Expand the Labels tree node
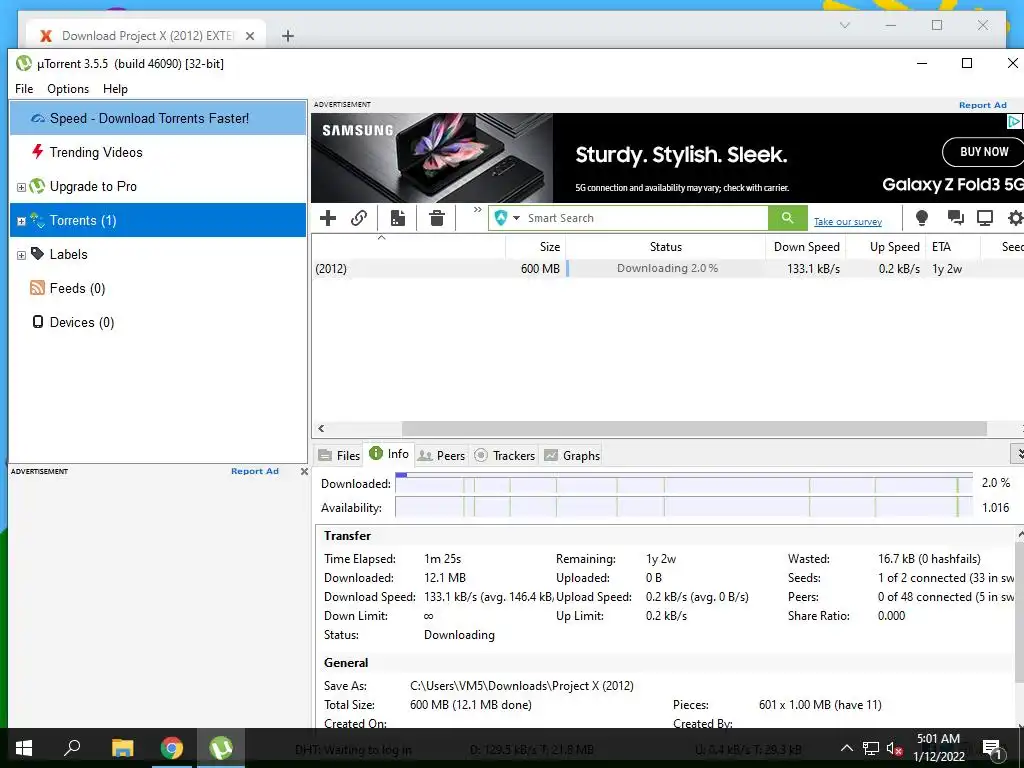Screen dimensions: 1024x768 tap(21, 255)
